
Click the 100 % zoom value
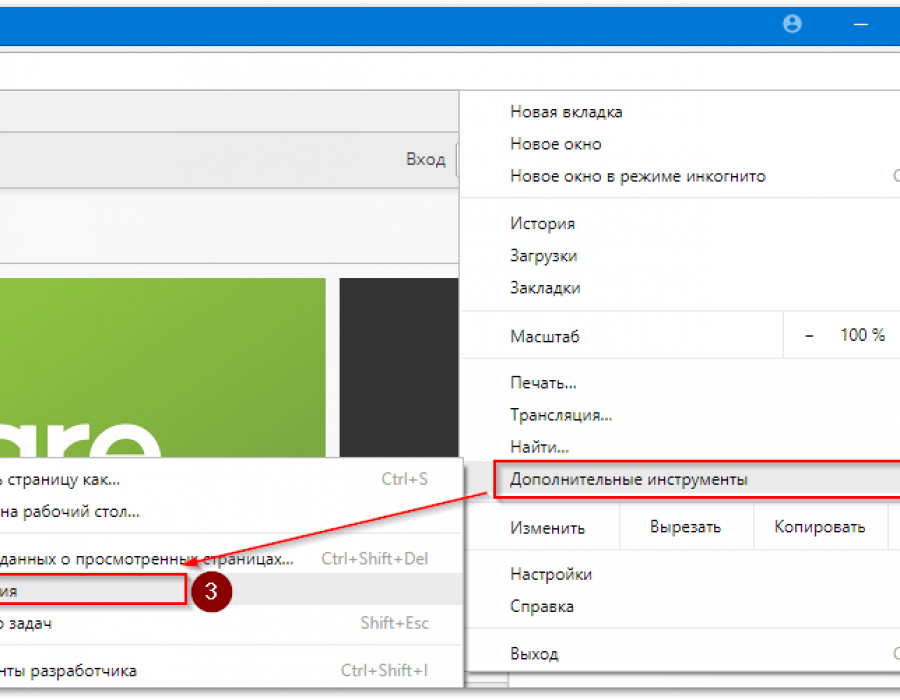coord(862,335)
